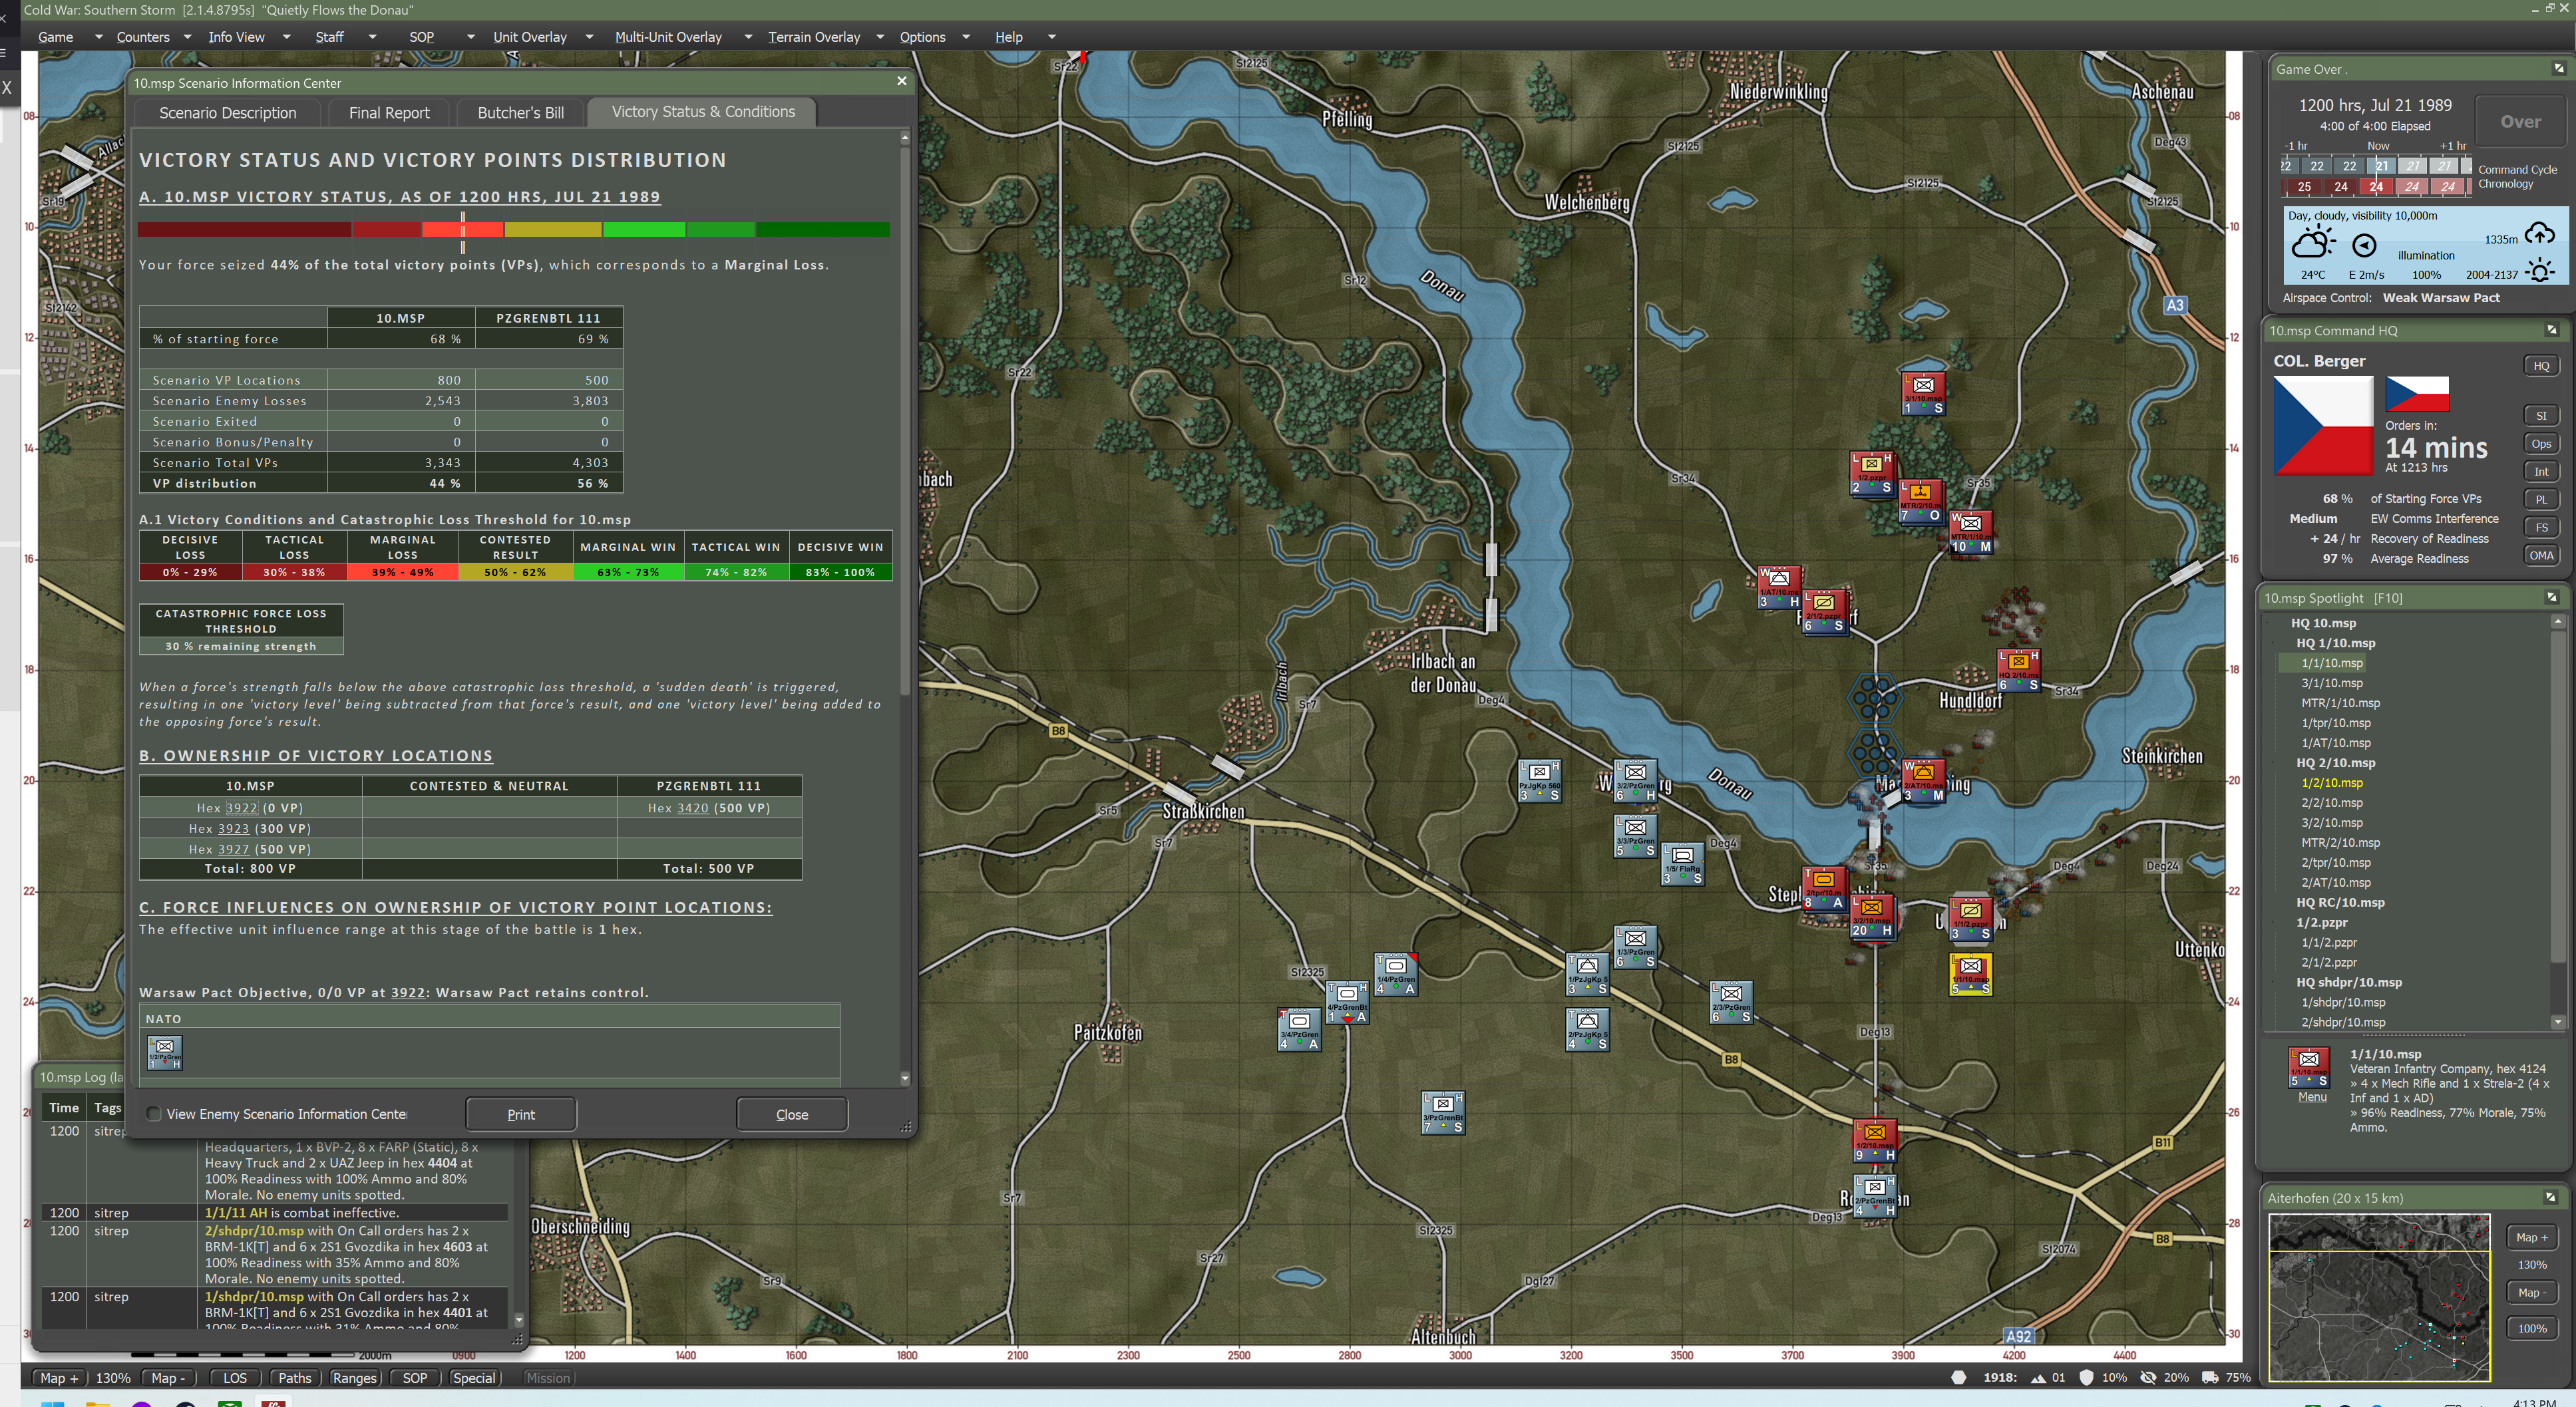This screenshot has width=2576, height=1407.
Task: Open the Staff menu dropdown arrow
Action: click(x=372, y=37)
